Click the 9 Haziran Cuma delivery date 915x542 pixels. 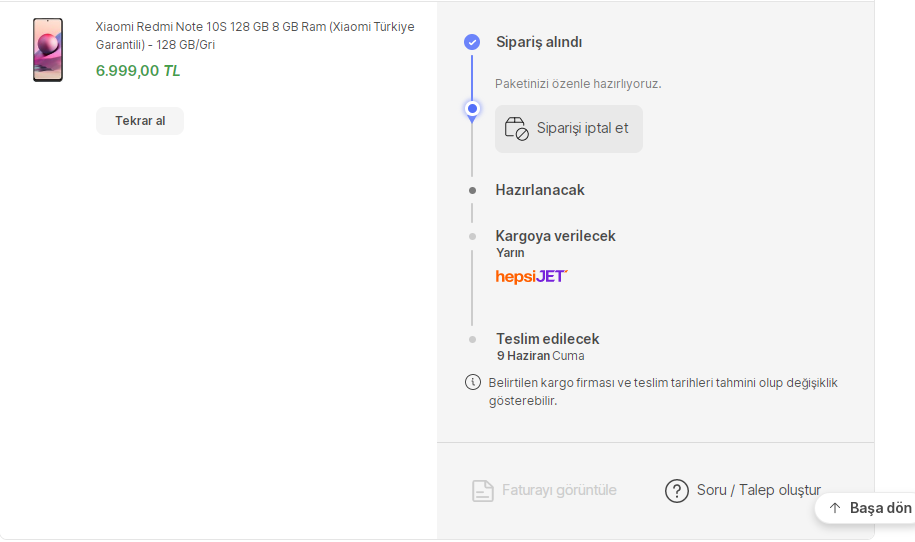[540, 356]
